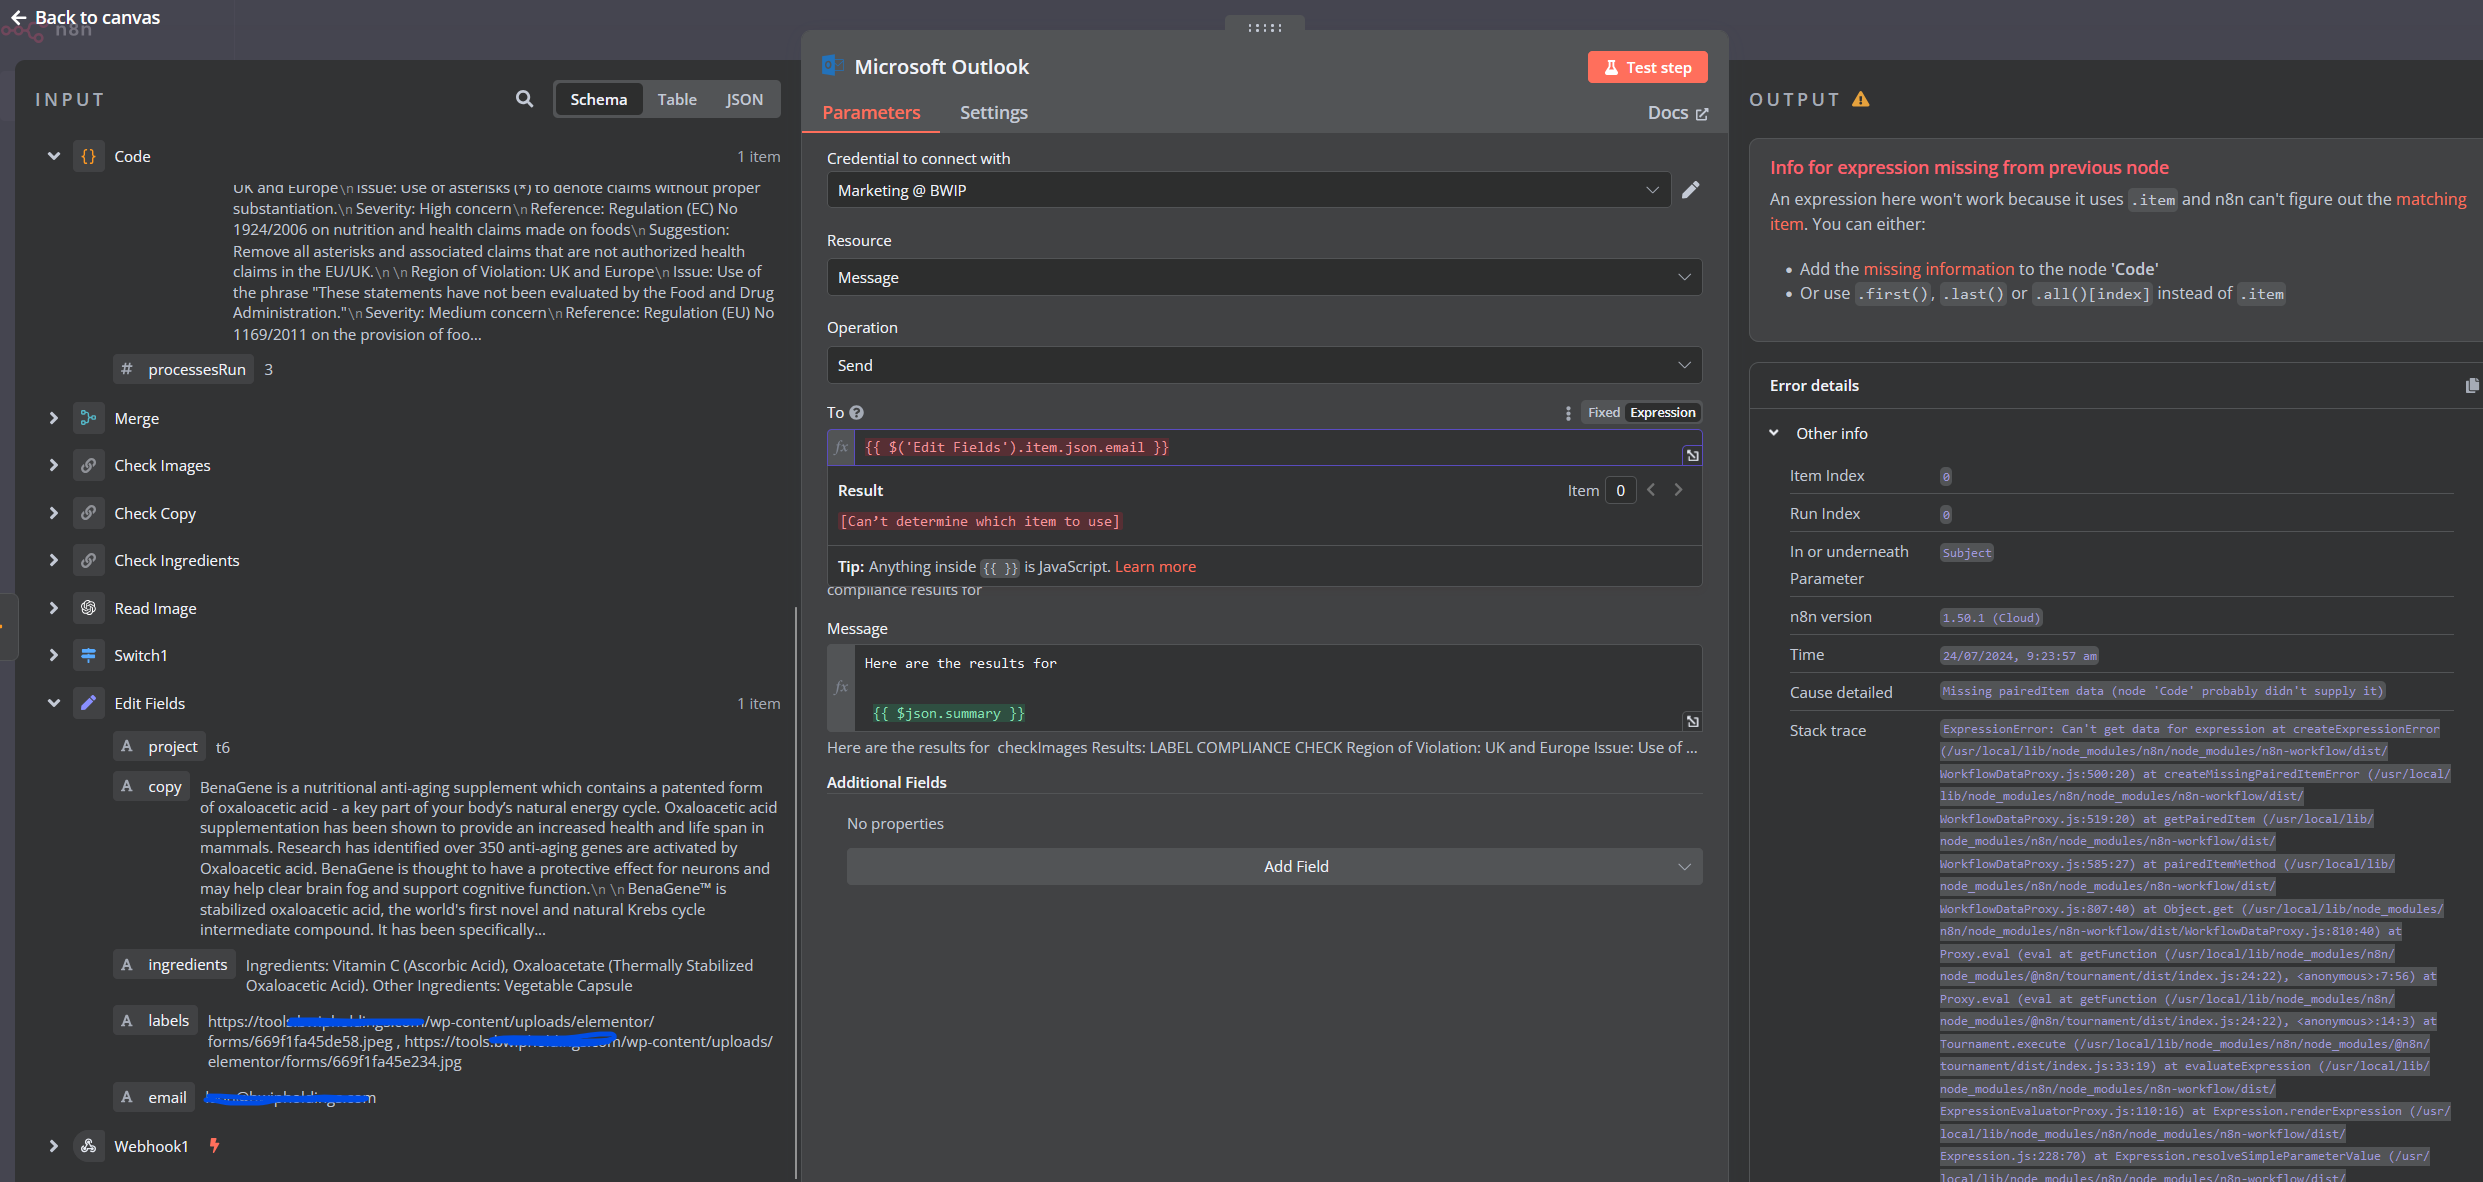Click the missing information link
Viewport: 2483px width, 1182px height.
pyautogui.click(x=1938, y=268)
